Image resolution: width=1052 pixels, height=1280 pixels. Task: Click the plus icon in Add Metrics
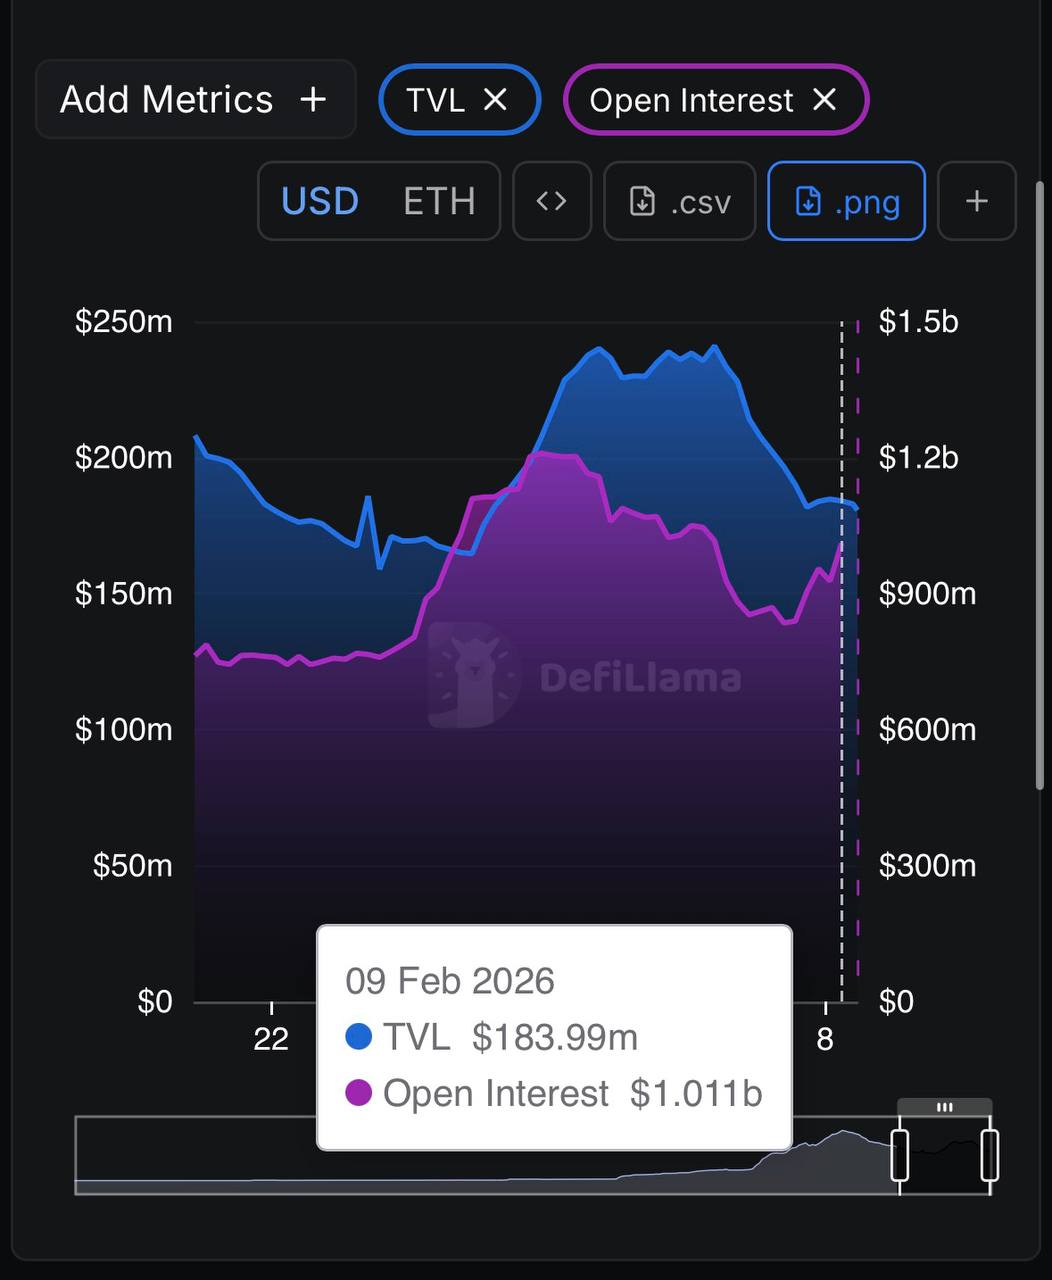point(313,99)
